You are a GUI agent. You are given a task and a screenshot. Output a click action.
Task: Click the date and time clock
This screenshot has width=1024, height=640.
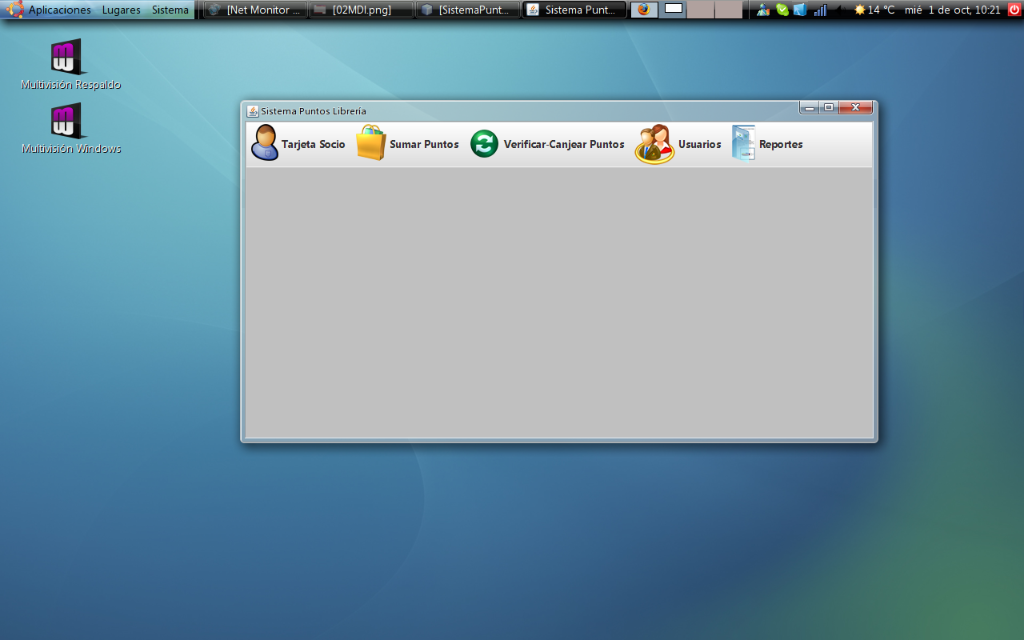click(952, 10)
